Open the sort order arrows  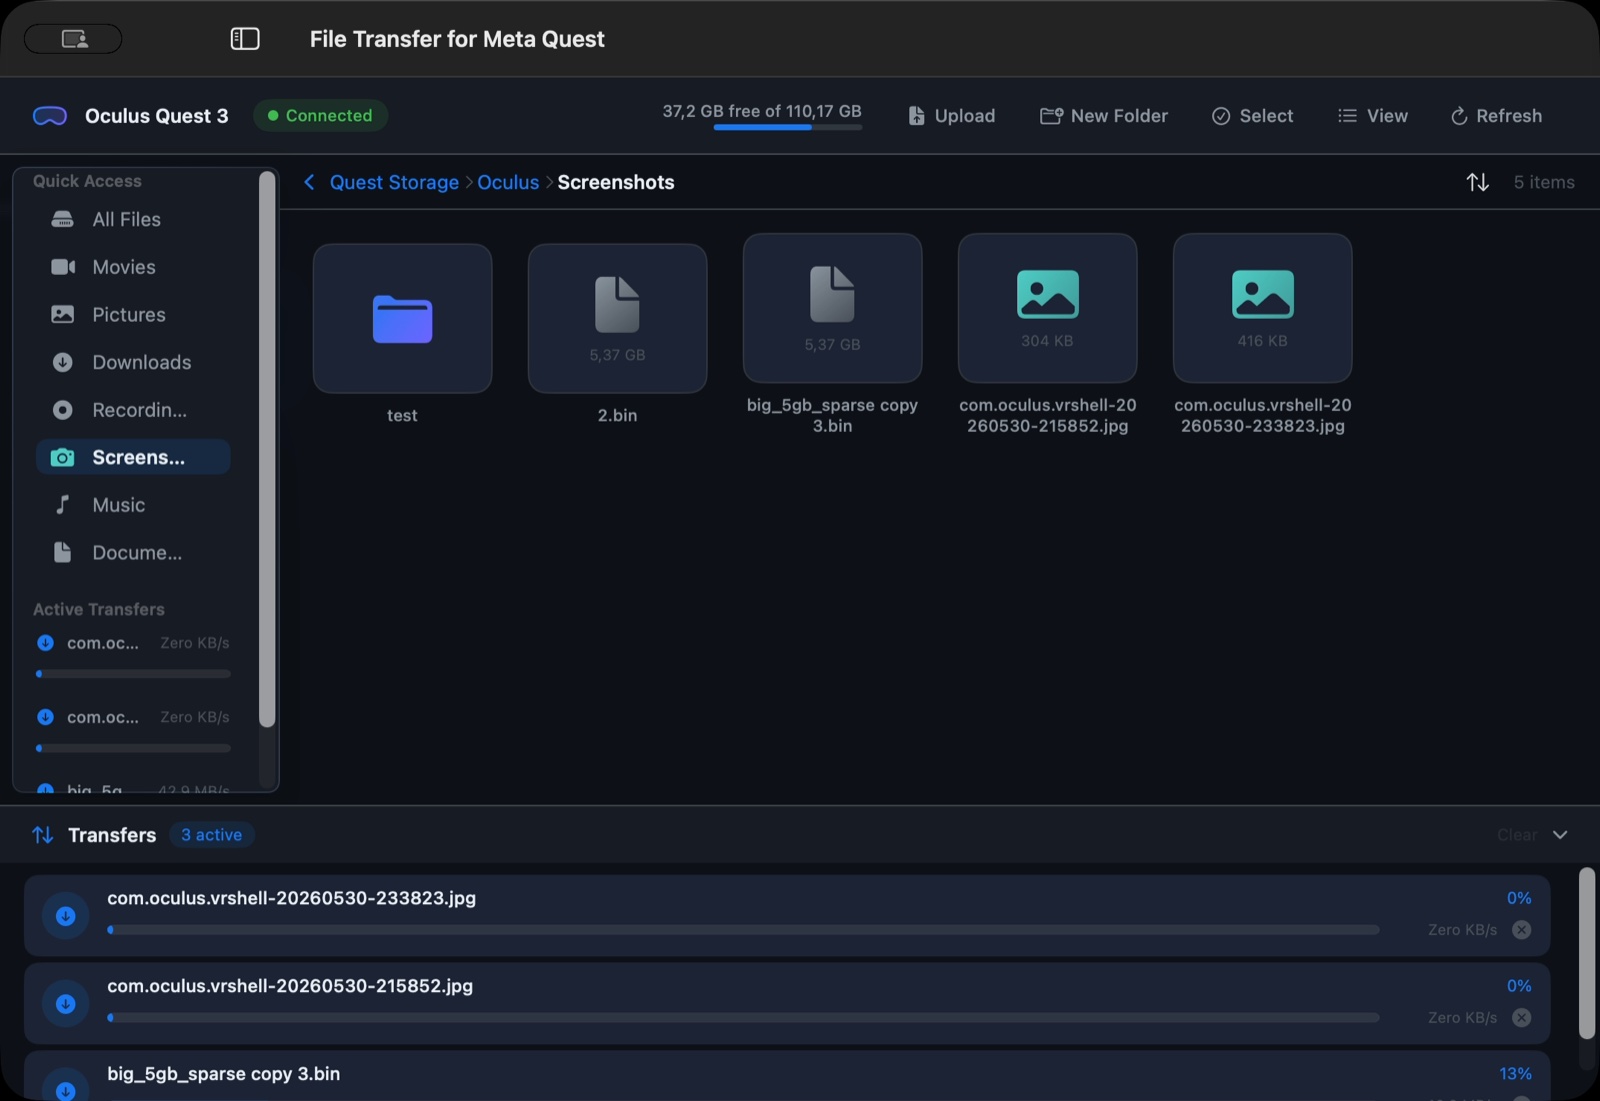tap(1477, 182)
